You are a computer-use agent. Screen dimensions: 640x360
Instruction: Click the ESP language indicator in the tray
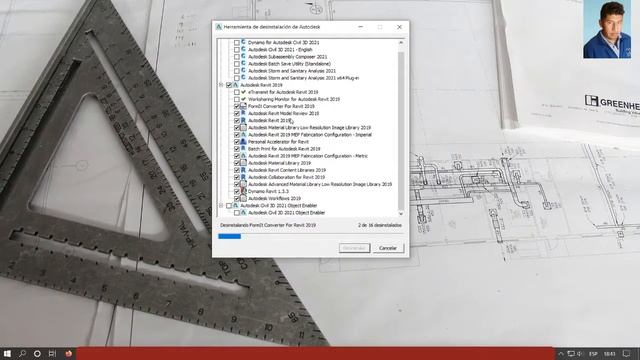click(593, 353)
